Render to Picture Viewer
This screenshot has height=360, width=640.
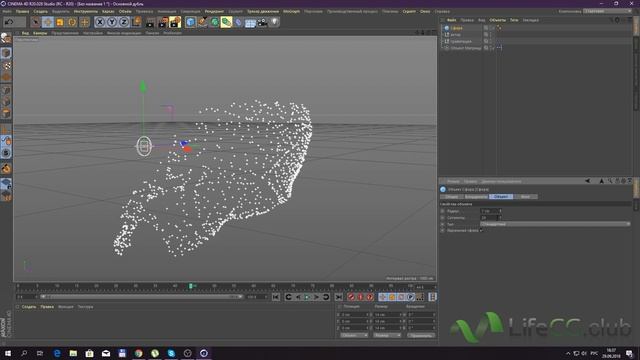pyautogui.click(x=163, y=22)
